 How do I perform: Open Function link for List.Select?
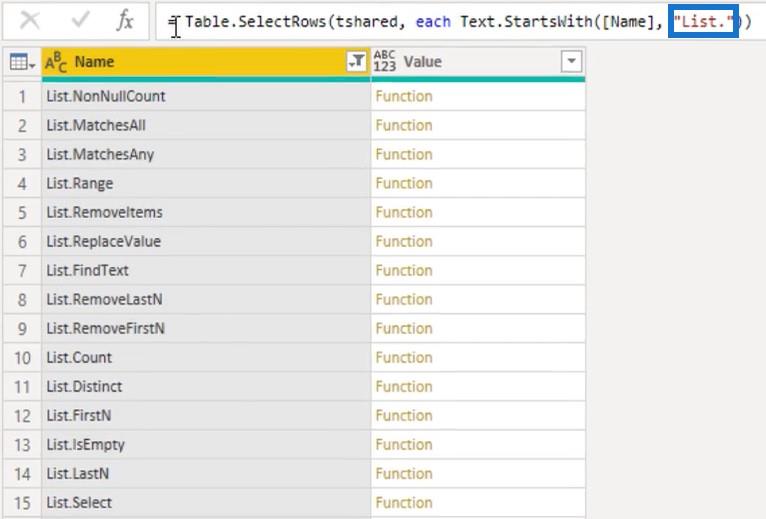point(404,503)
